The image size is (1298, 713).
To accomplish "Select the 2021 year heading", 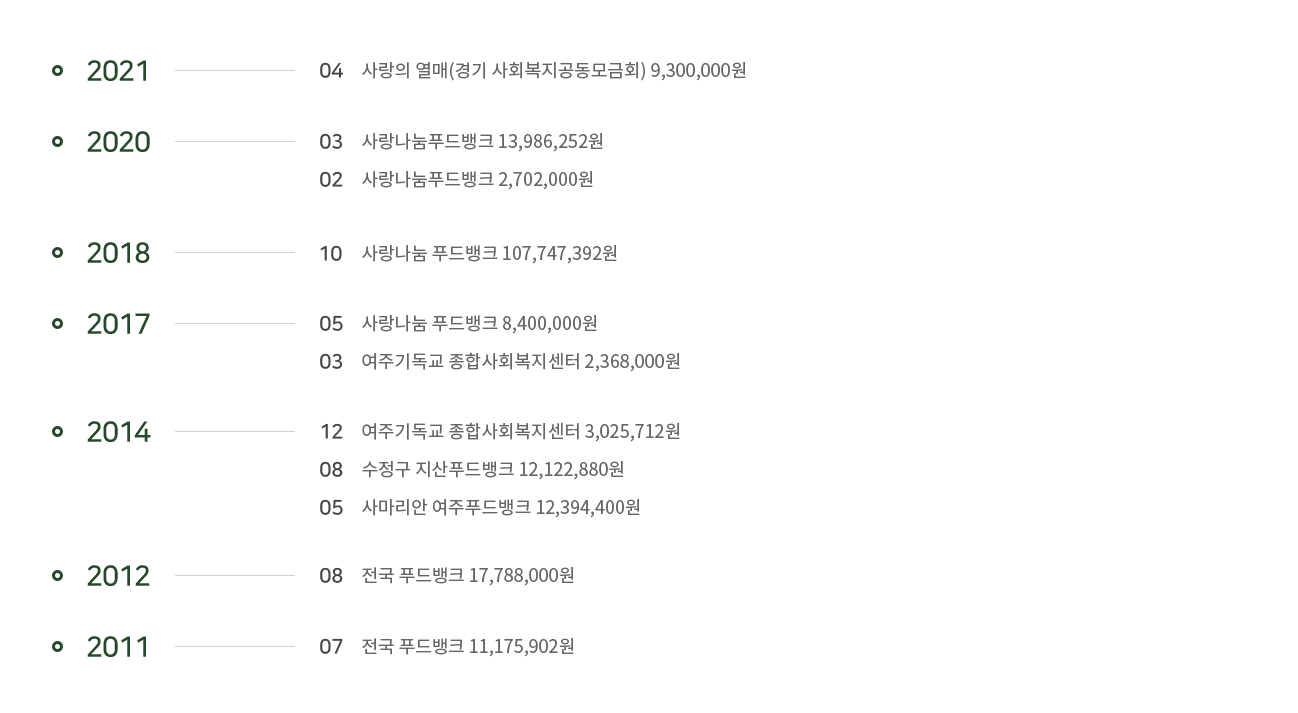I will click(118, 71).
